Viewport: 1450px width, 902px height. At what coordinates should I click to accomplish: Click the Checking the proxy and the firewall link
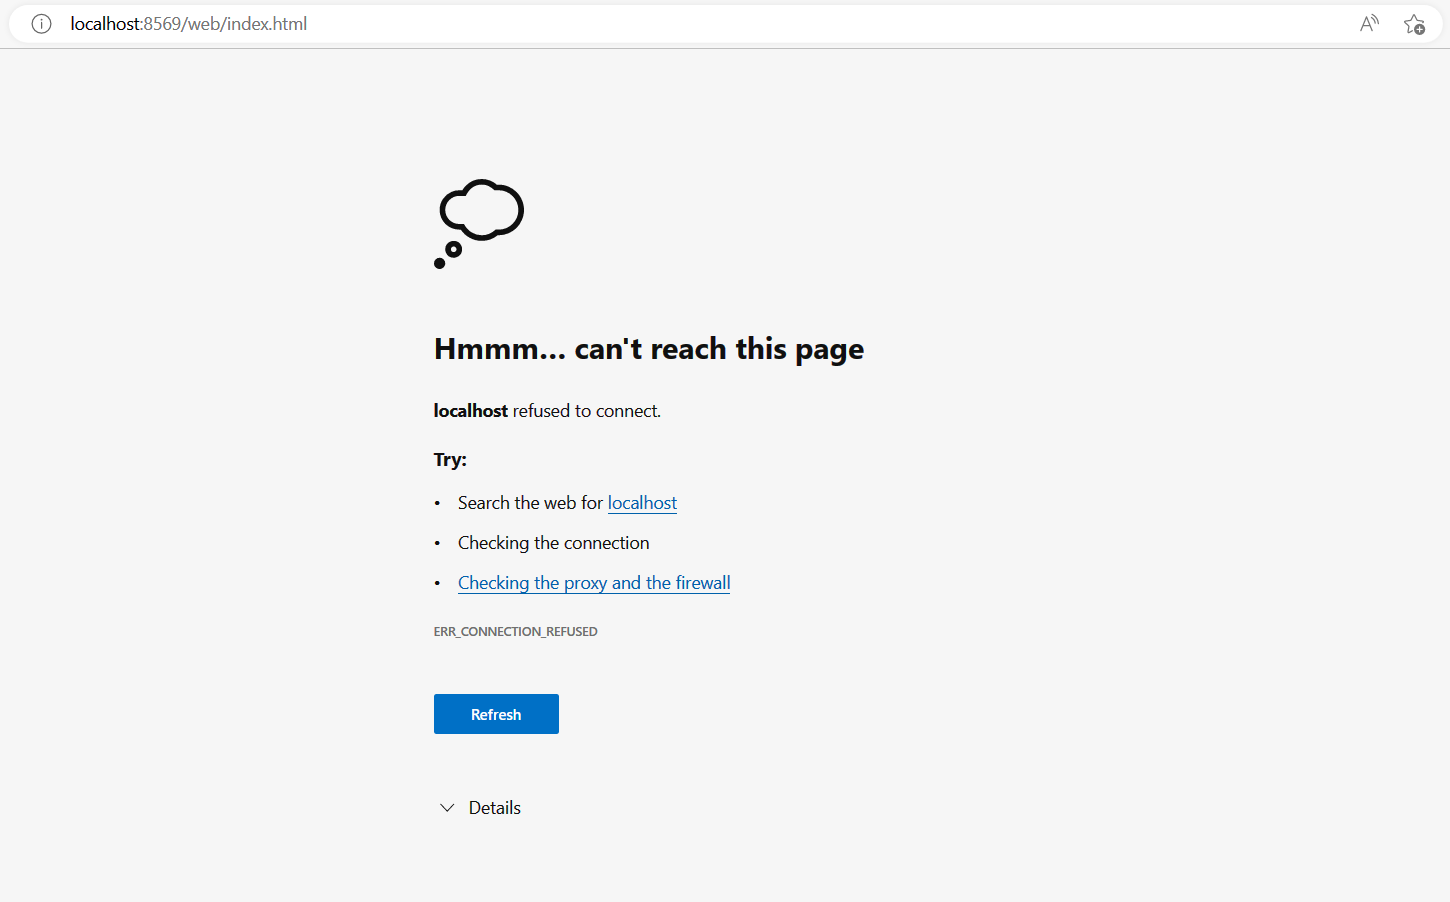click(594, 582)
